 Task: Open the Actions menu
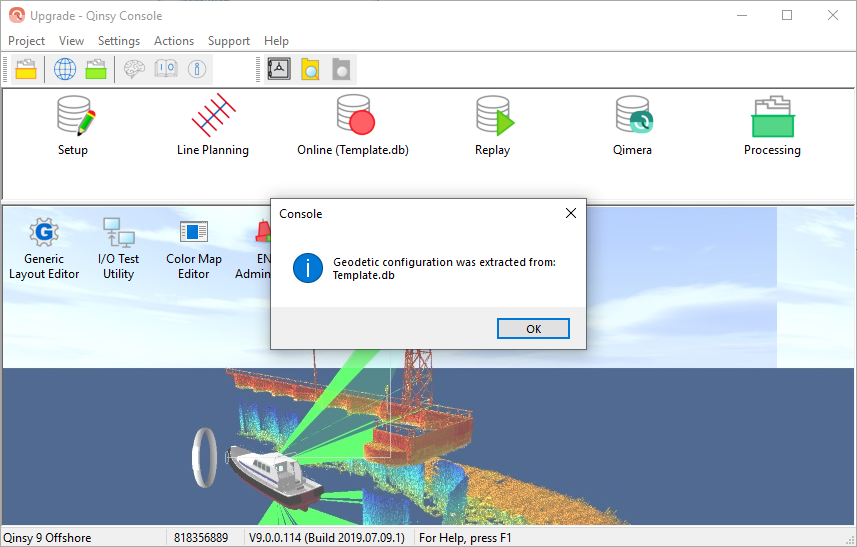click(x=174, y=41)
